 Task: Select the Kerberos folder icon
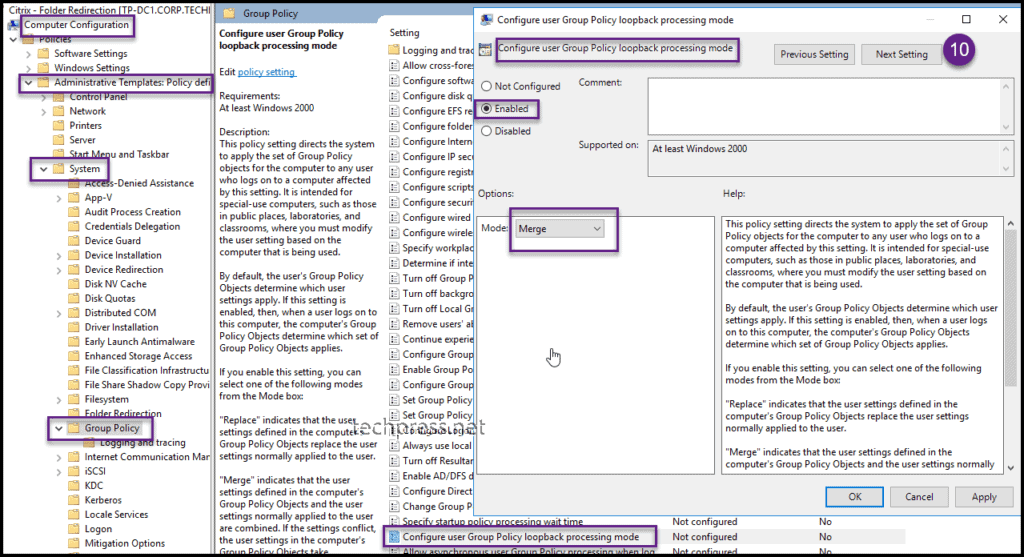tap(74, 500)
